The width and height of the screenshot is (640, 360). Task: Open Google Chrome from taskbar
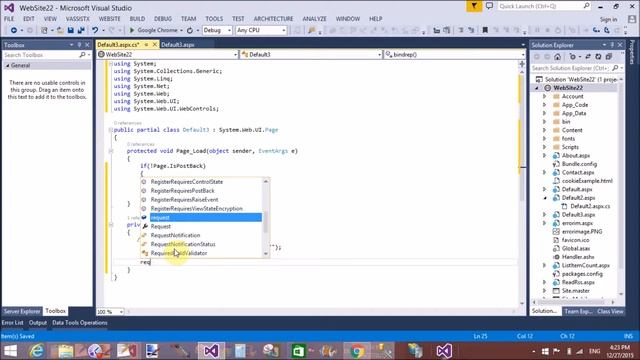(x=357, y=351)
